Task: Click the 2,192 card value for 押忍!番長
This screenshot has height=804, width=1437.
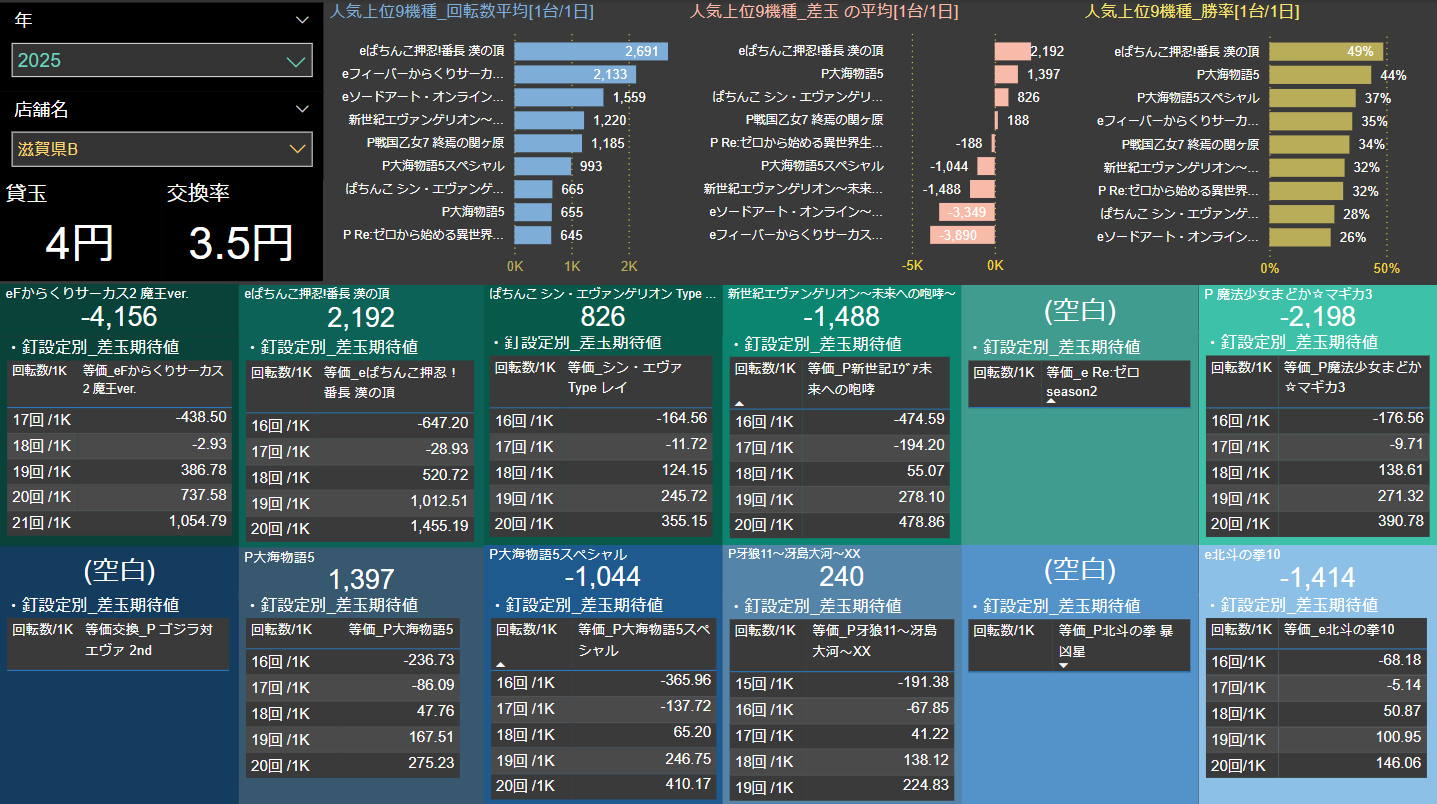Action: (360, 317)
